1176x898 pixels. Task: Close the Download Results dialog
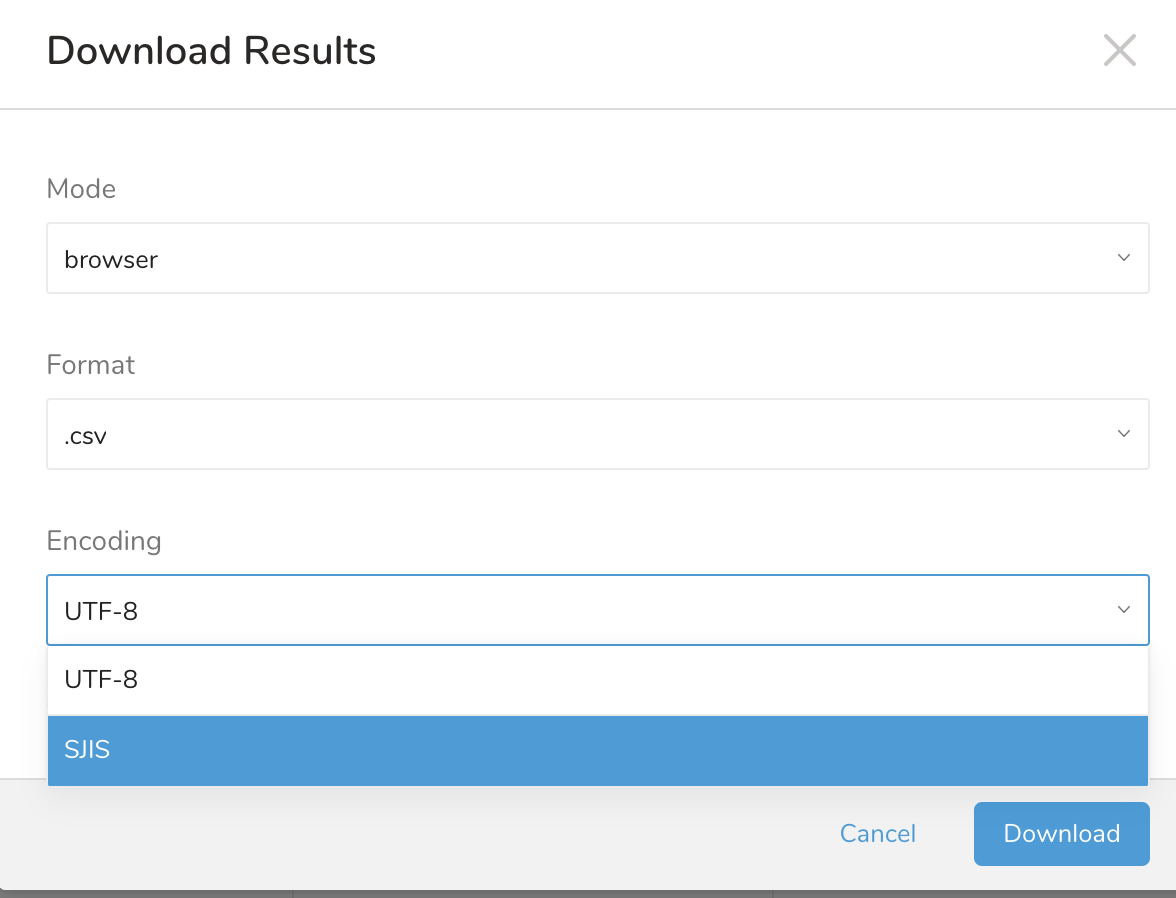(1119, 50)
